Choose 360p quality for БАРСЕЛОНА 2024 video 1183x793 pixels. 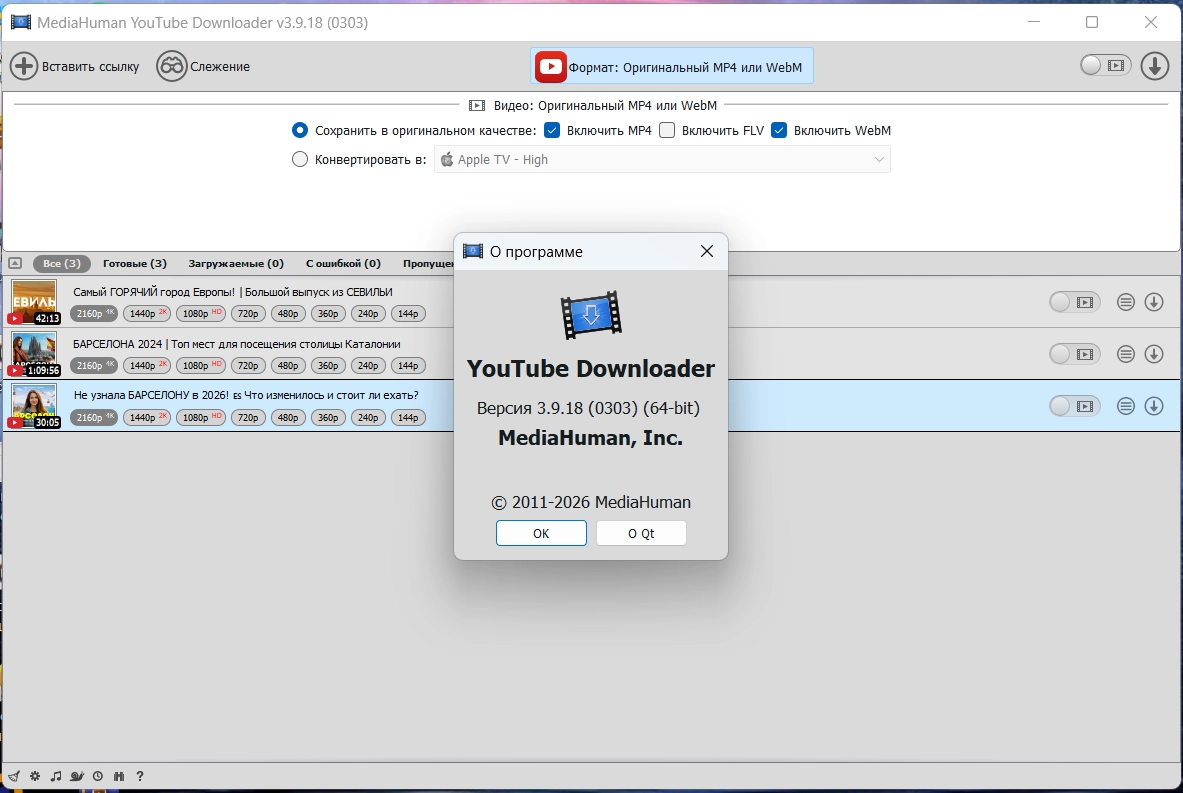[328, 365]
